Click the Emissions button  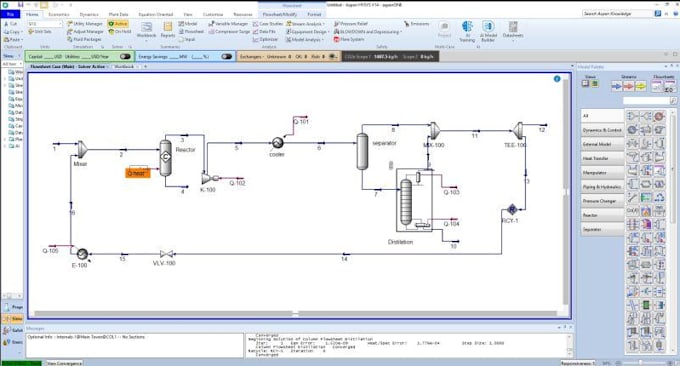point(416,24)
